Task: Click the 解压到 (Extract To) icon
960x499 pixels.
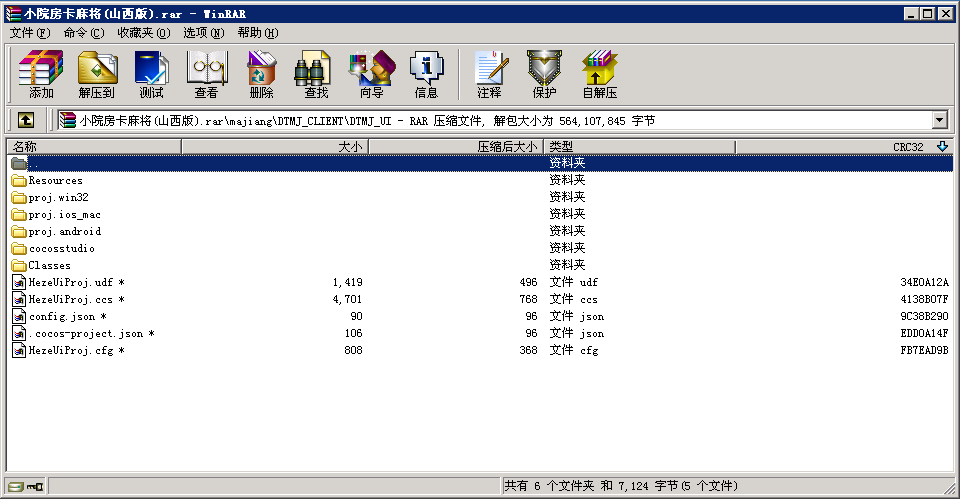Action: 96,74
